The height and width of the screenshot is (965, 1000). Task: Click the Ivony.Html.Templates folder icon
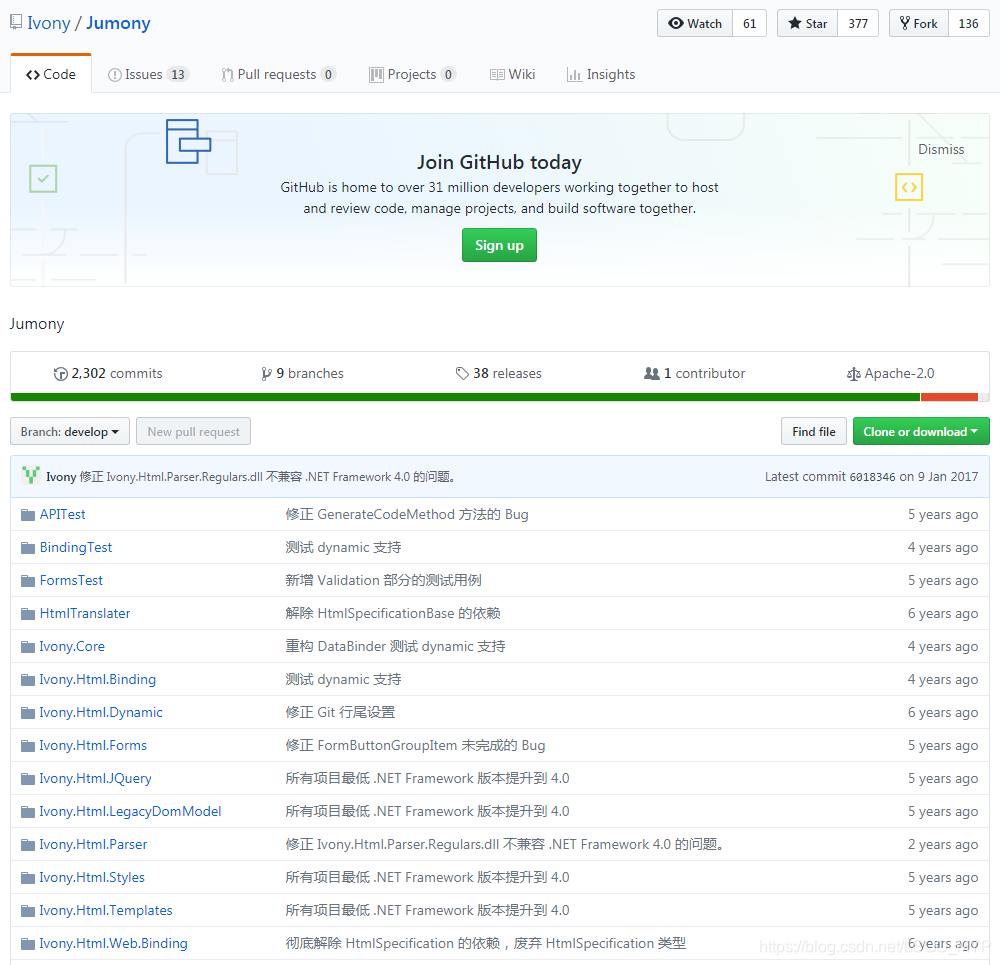click(27, 911)
